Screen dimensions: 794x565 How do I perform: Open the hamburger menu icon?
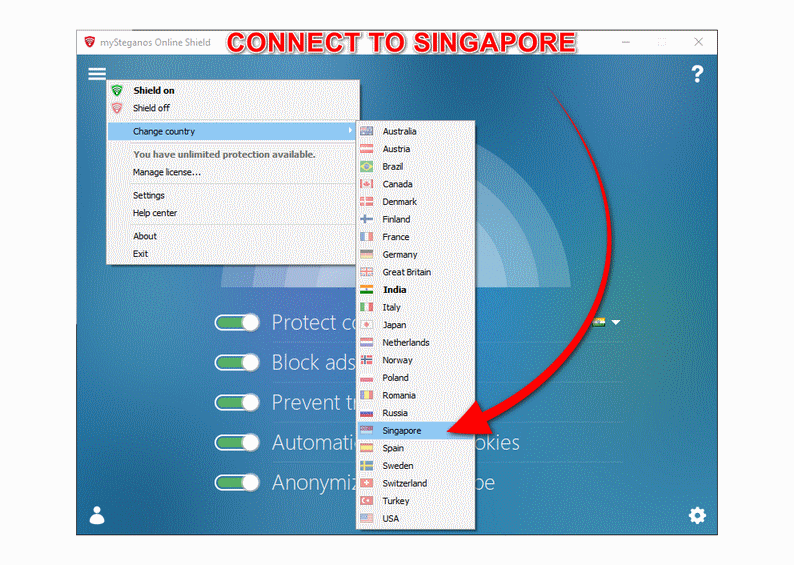click(x=97, y=74)
